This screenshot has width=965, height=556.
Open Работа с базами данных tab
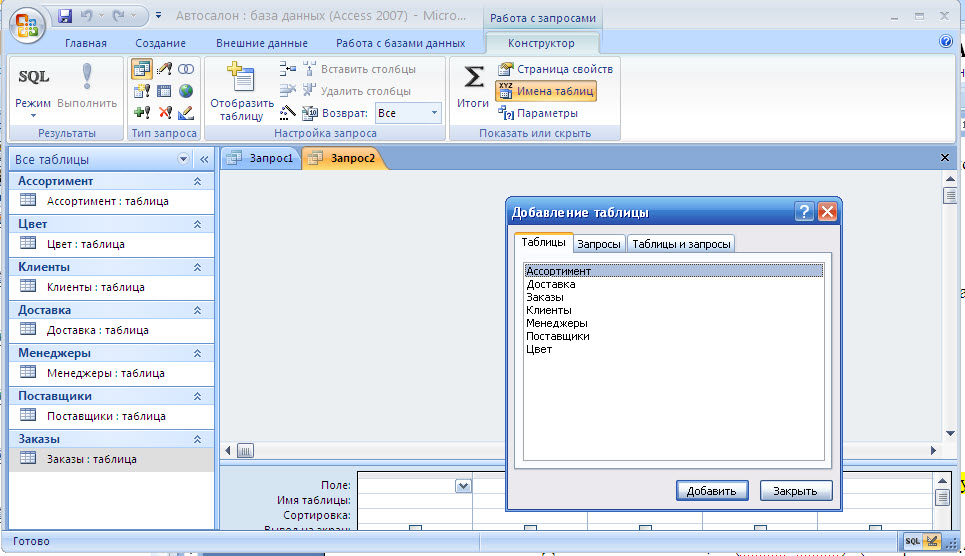(x=401, y=43)
